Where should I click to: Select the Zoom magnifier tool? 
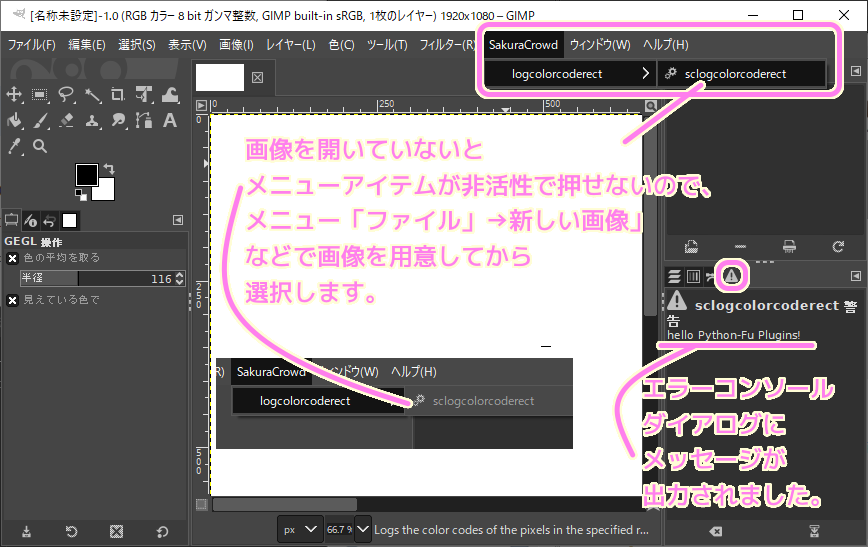(40, 146)
